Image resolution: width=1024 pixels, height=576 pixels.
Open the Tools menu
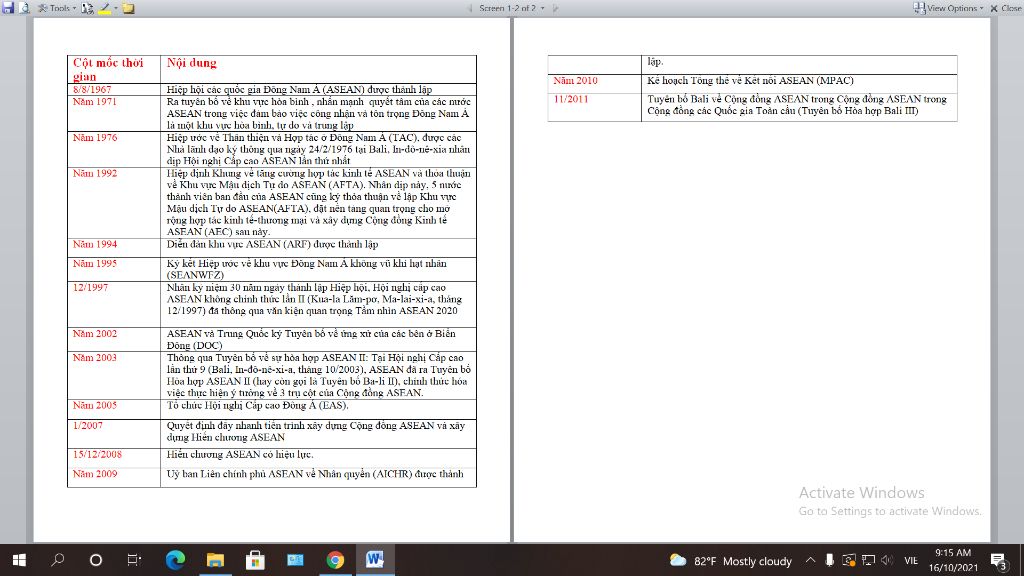57,8
